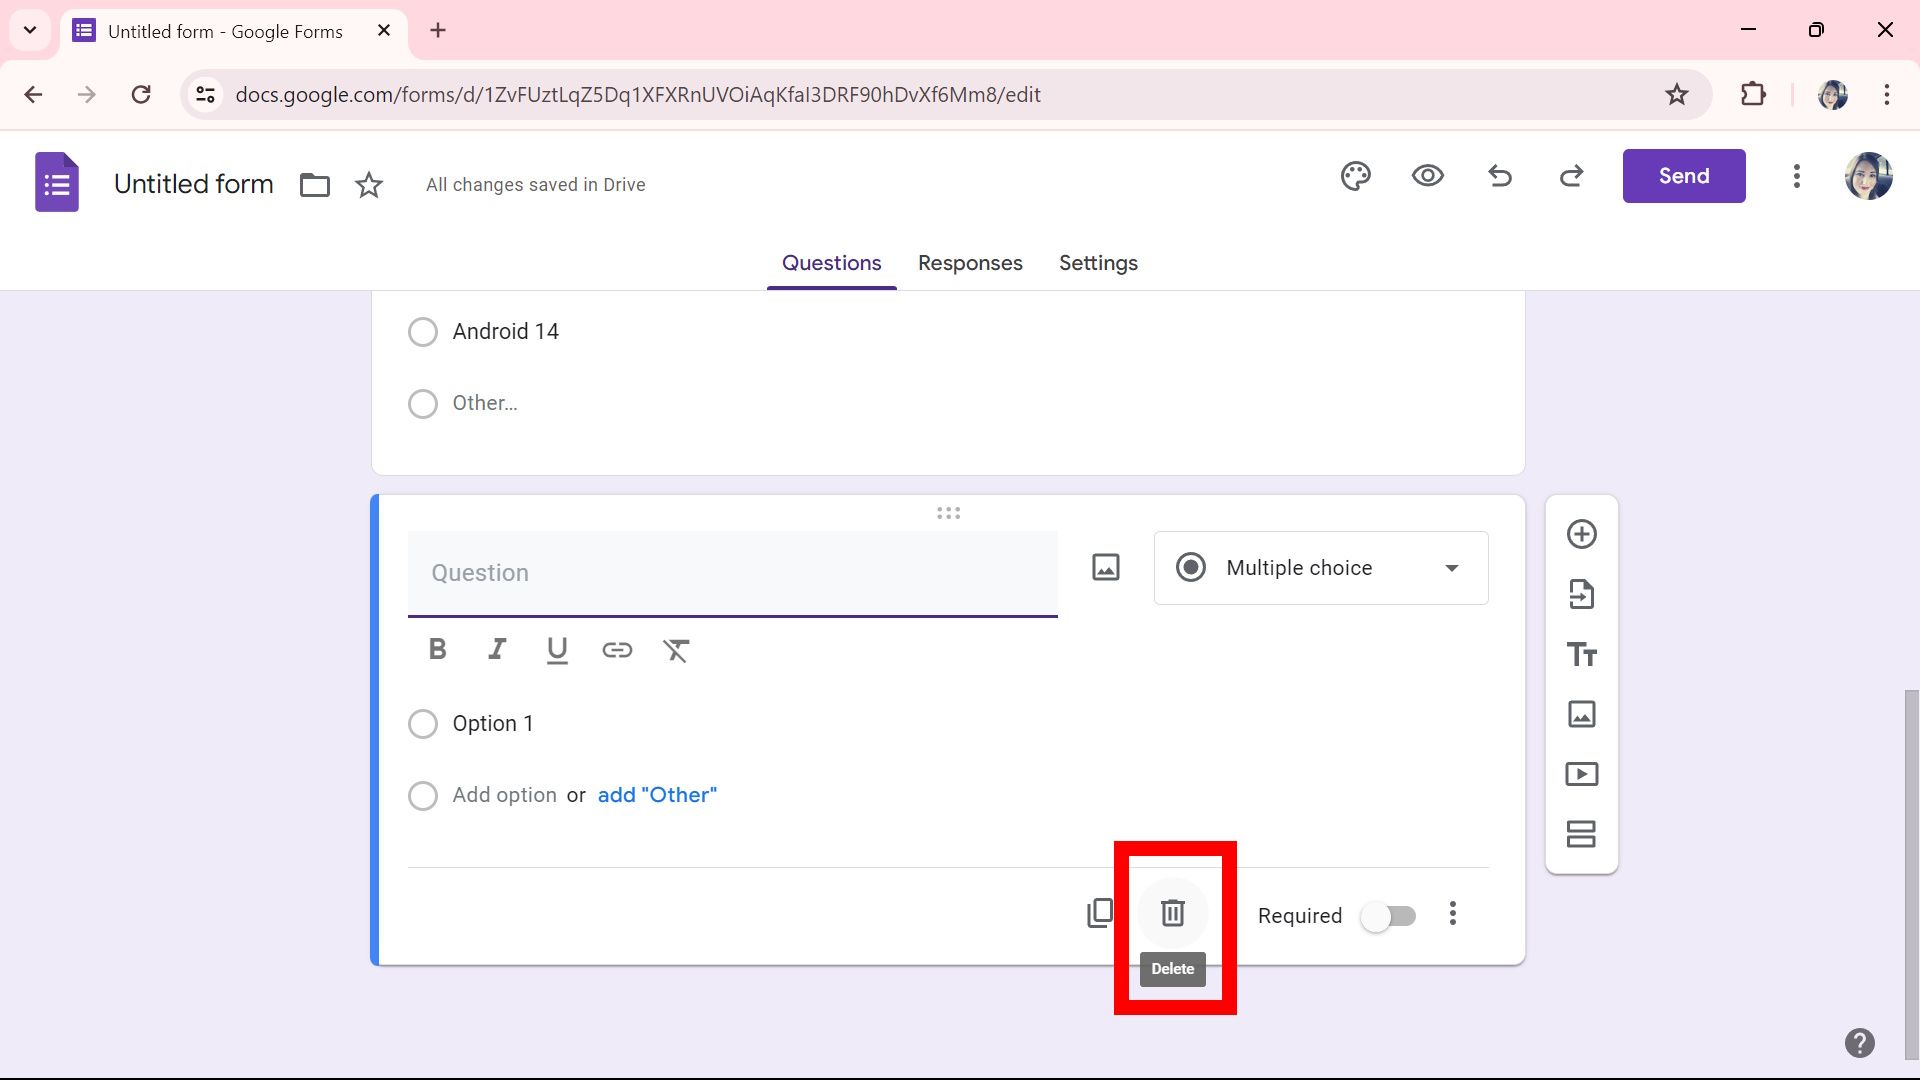The width and height of the screenshot is (1920, 1080).
Task: Apply bold formatting to the question
Action: click(437, 649)
